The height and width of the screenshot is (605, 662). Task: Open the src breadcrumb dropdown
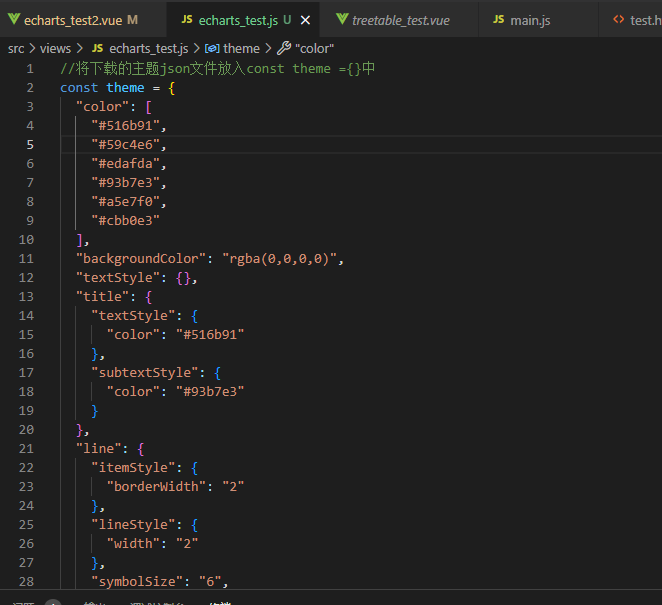coord(16,48)
